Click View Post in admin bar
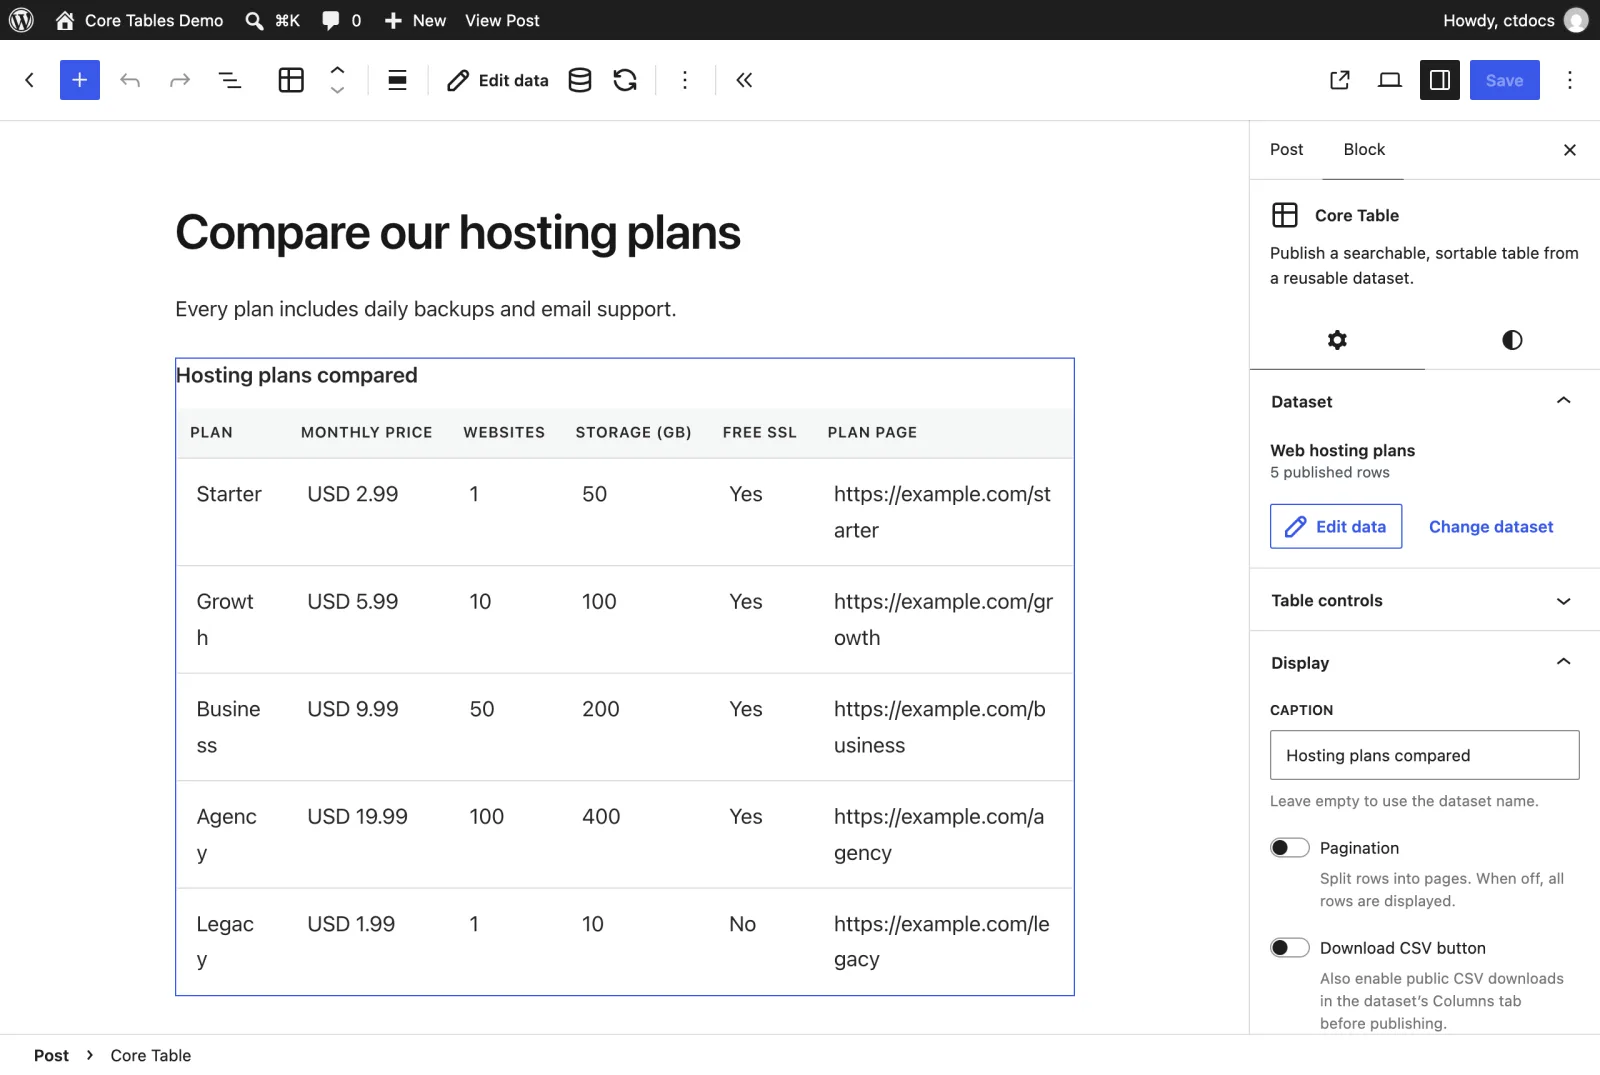 [x=502, y=20]
